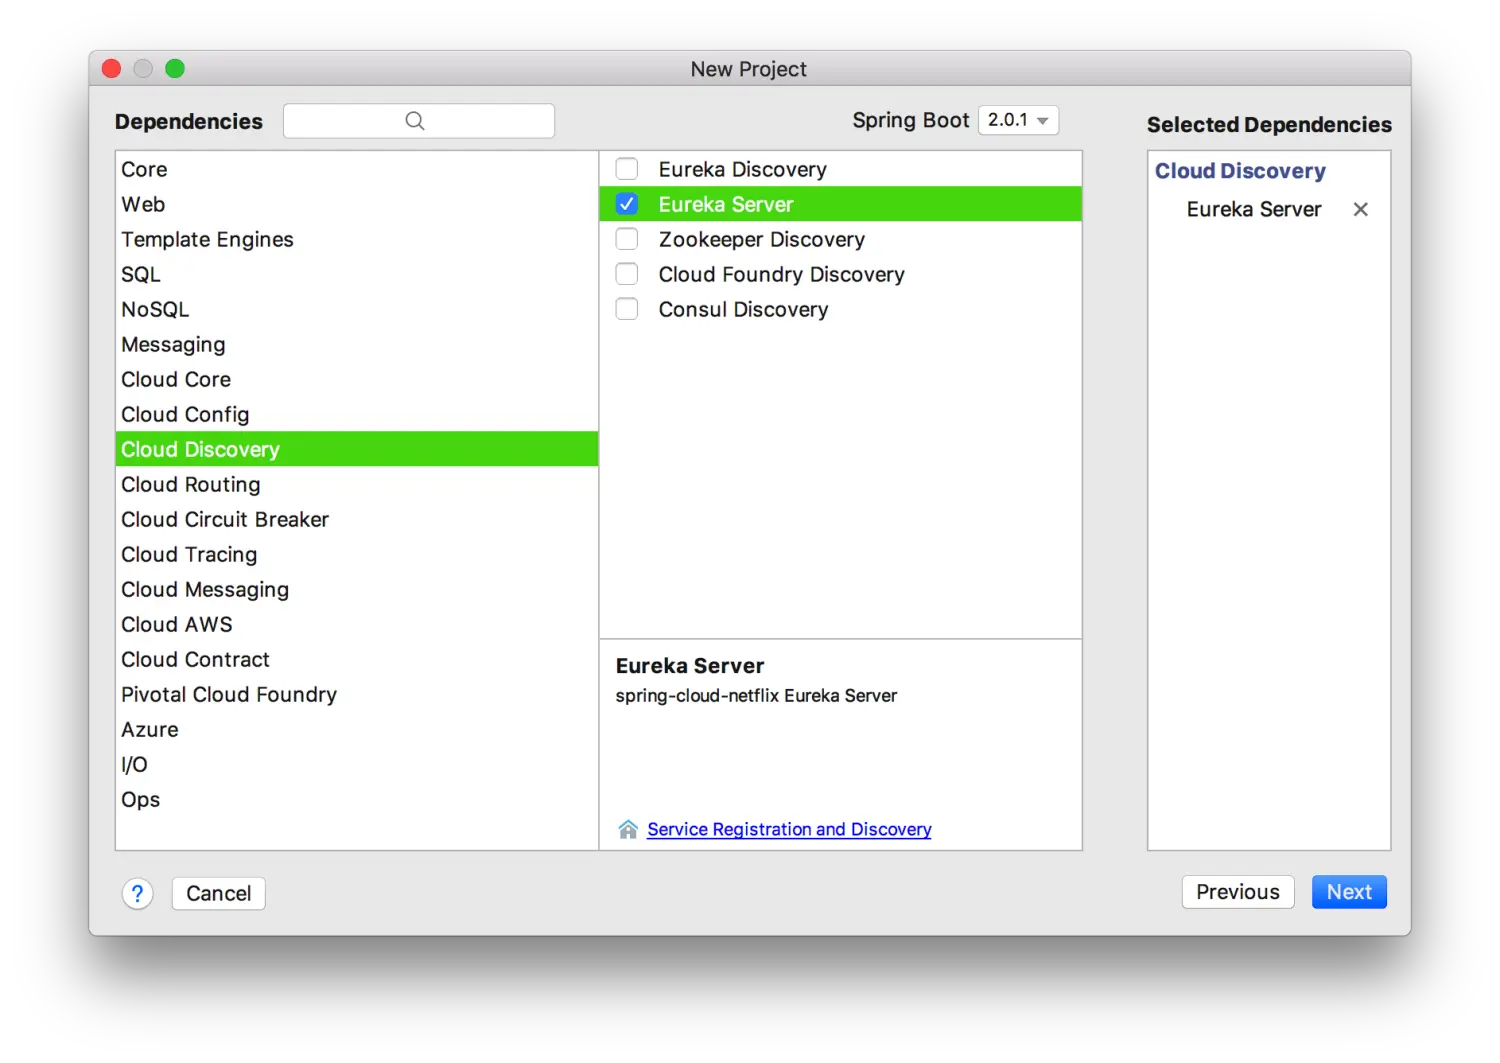The width and height of the screenshot is (1500, 1063).
Task: Switch to the Cloud Routing category
Action: pyautogui.click(x=357, y=484)
